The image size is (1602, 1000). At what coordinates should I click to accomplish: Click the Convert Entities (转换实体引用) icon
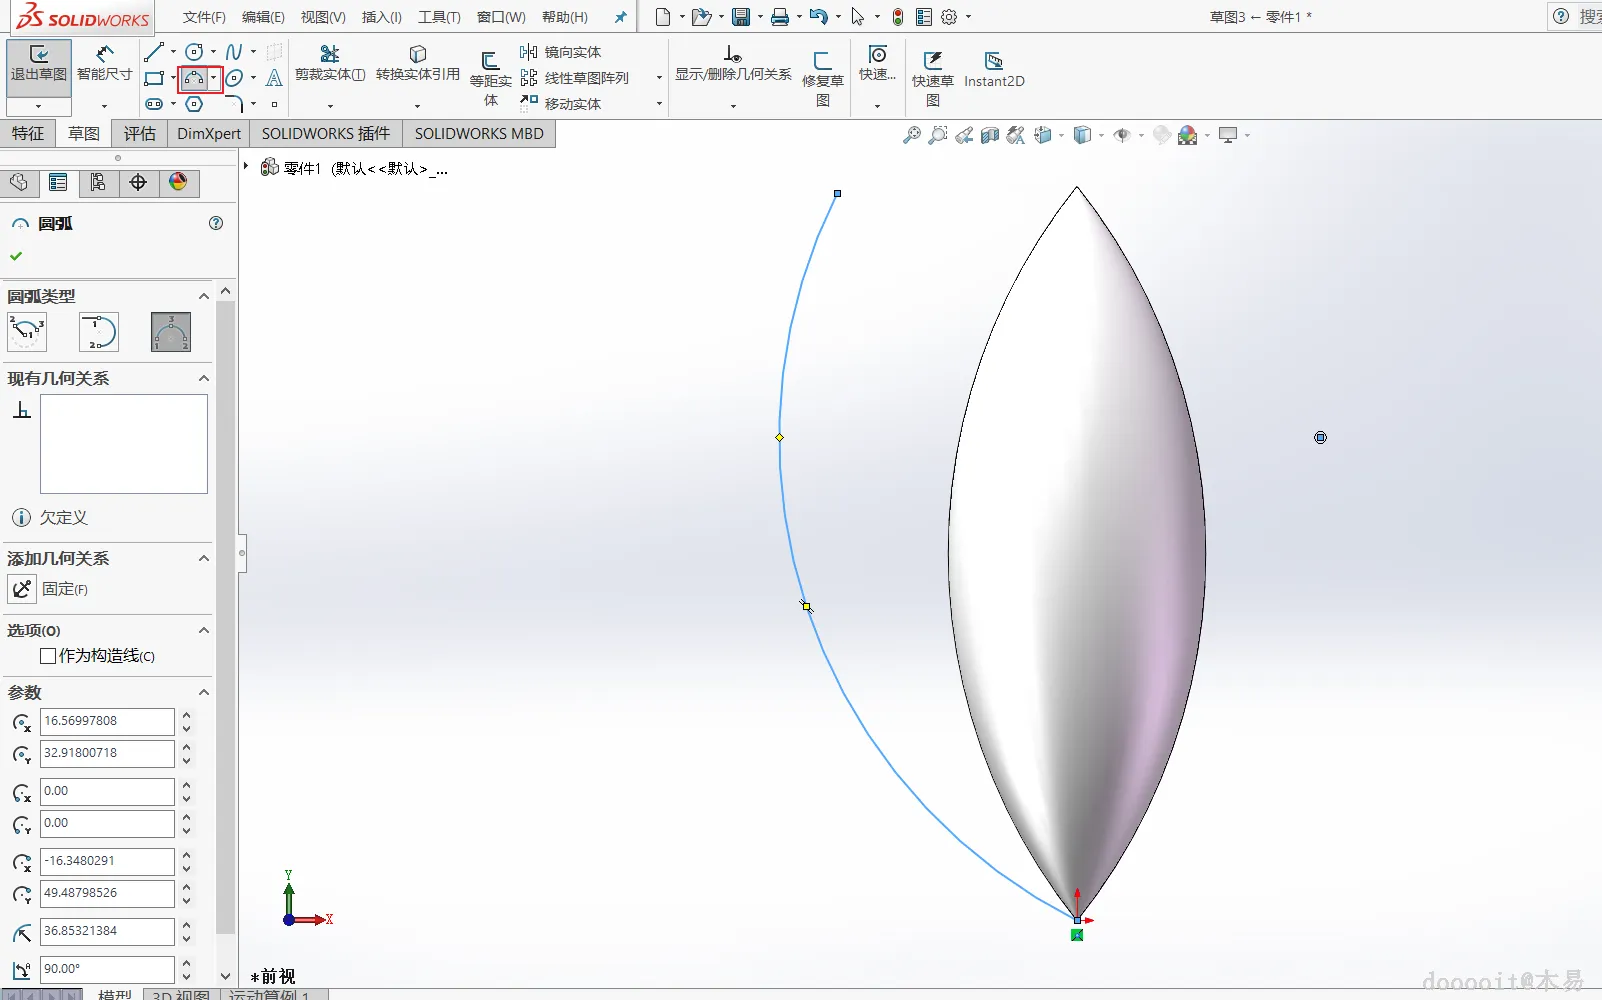tap(418, 54)
